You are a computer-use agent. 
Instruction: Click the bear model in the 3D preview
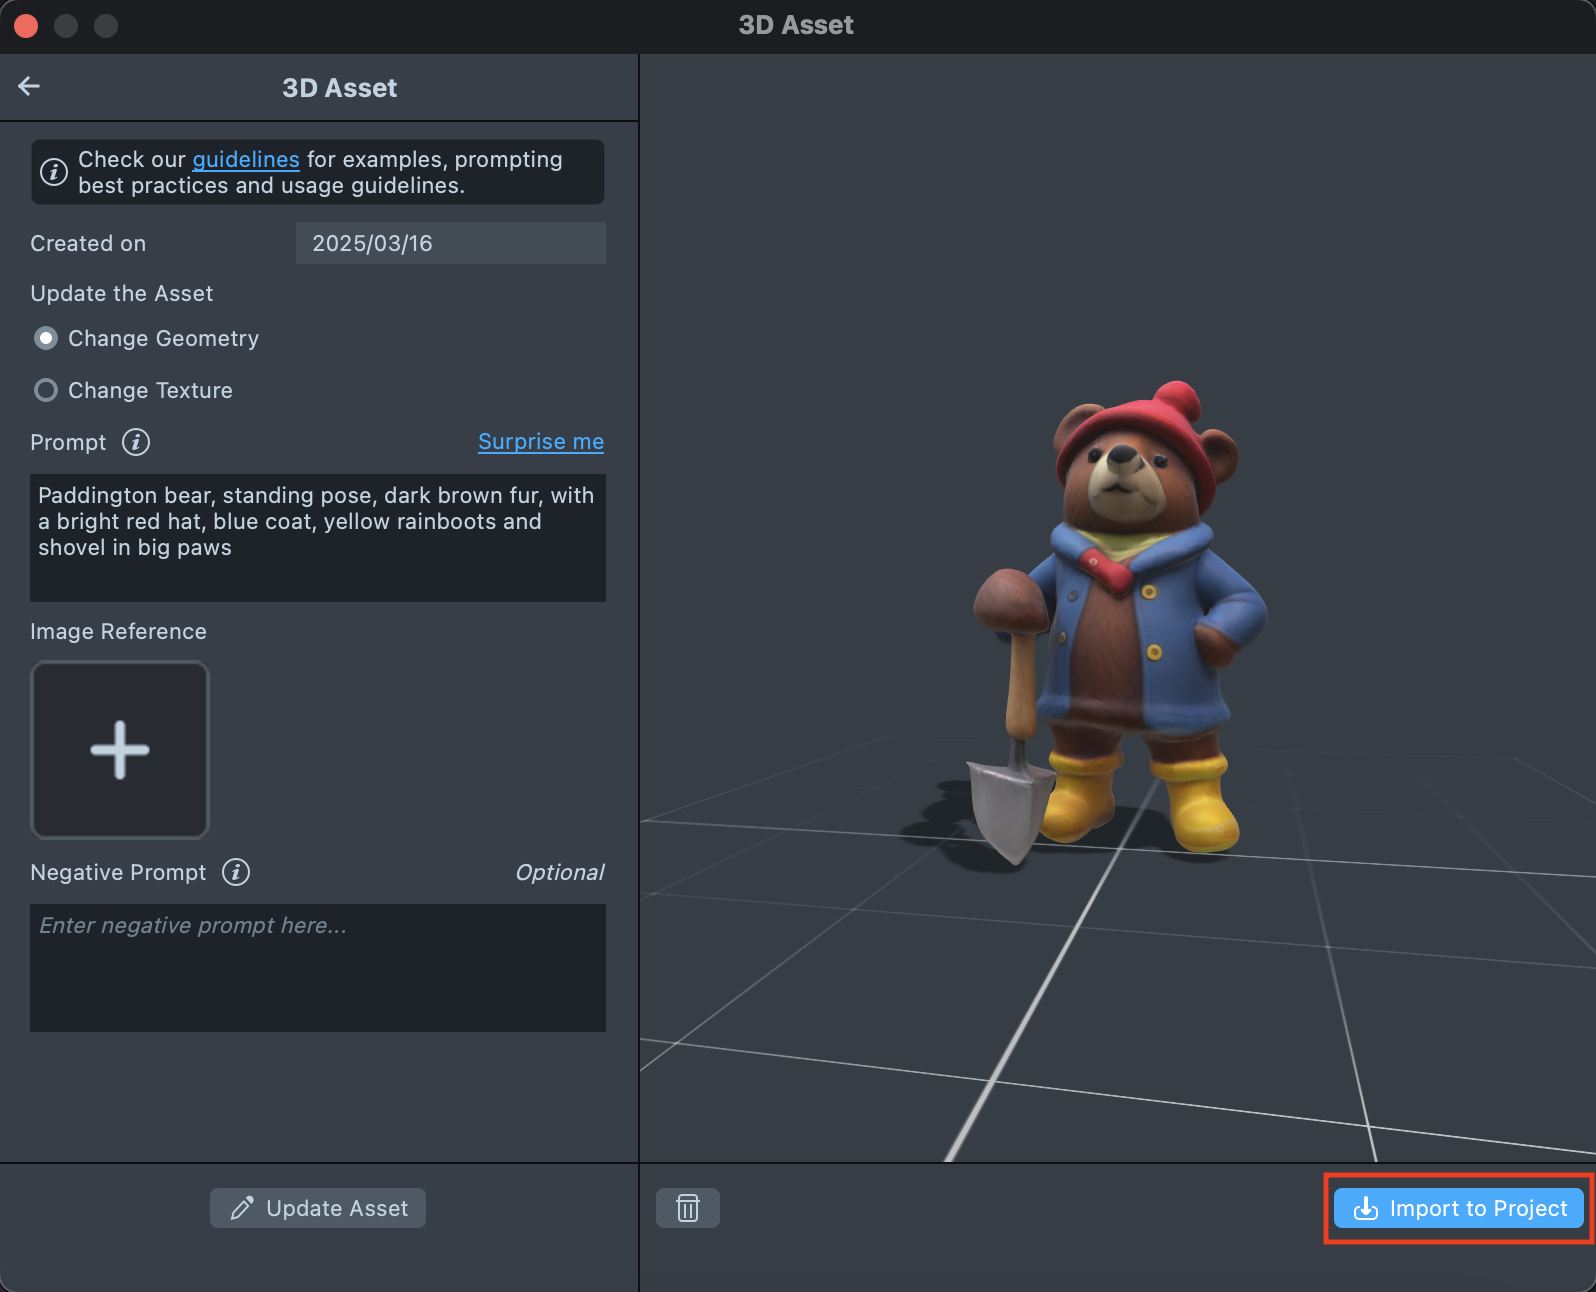tap(1130, 620)
